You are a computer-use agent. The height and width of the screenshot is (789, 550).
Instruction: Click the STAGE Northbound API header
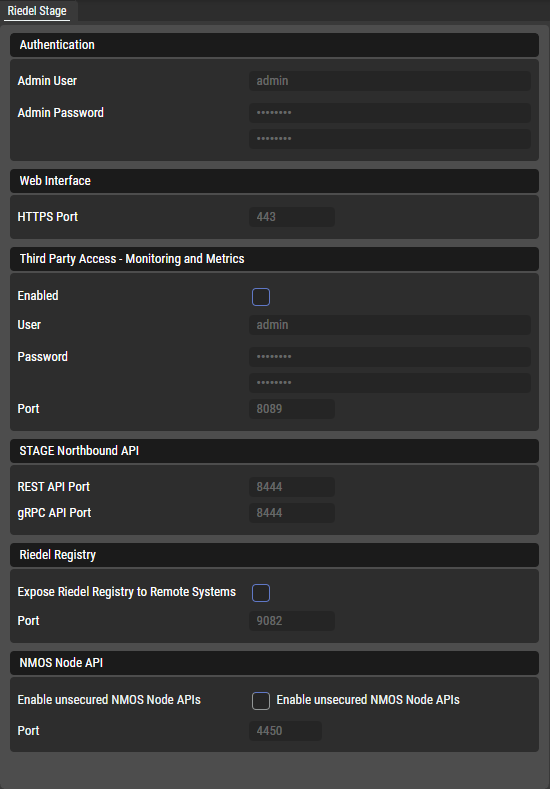point(274,451)
